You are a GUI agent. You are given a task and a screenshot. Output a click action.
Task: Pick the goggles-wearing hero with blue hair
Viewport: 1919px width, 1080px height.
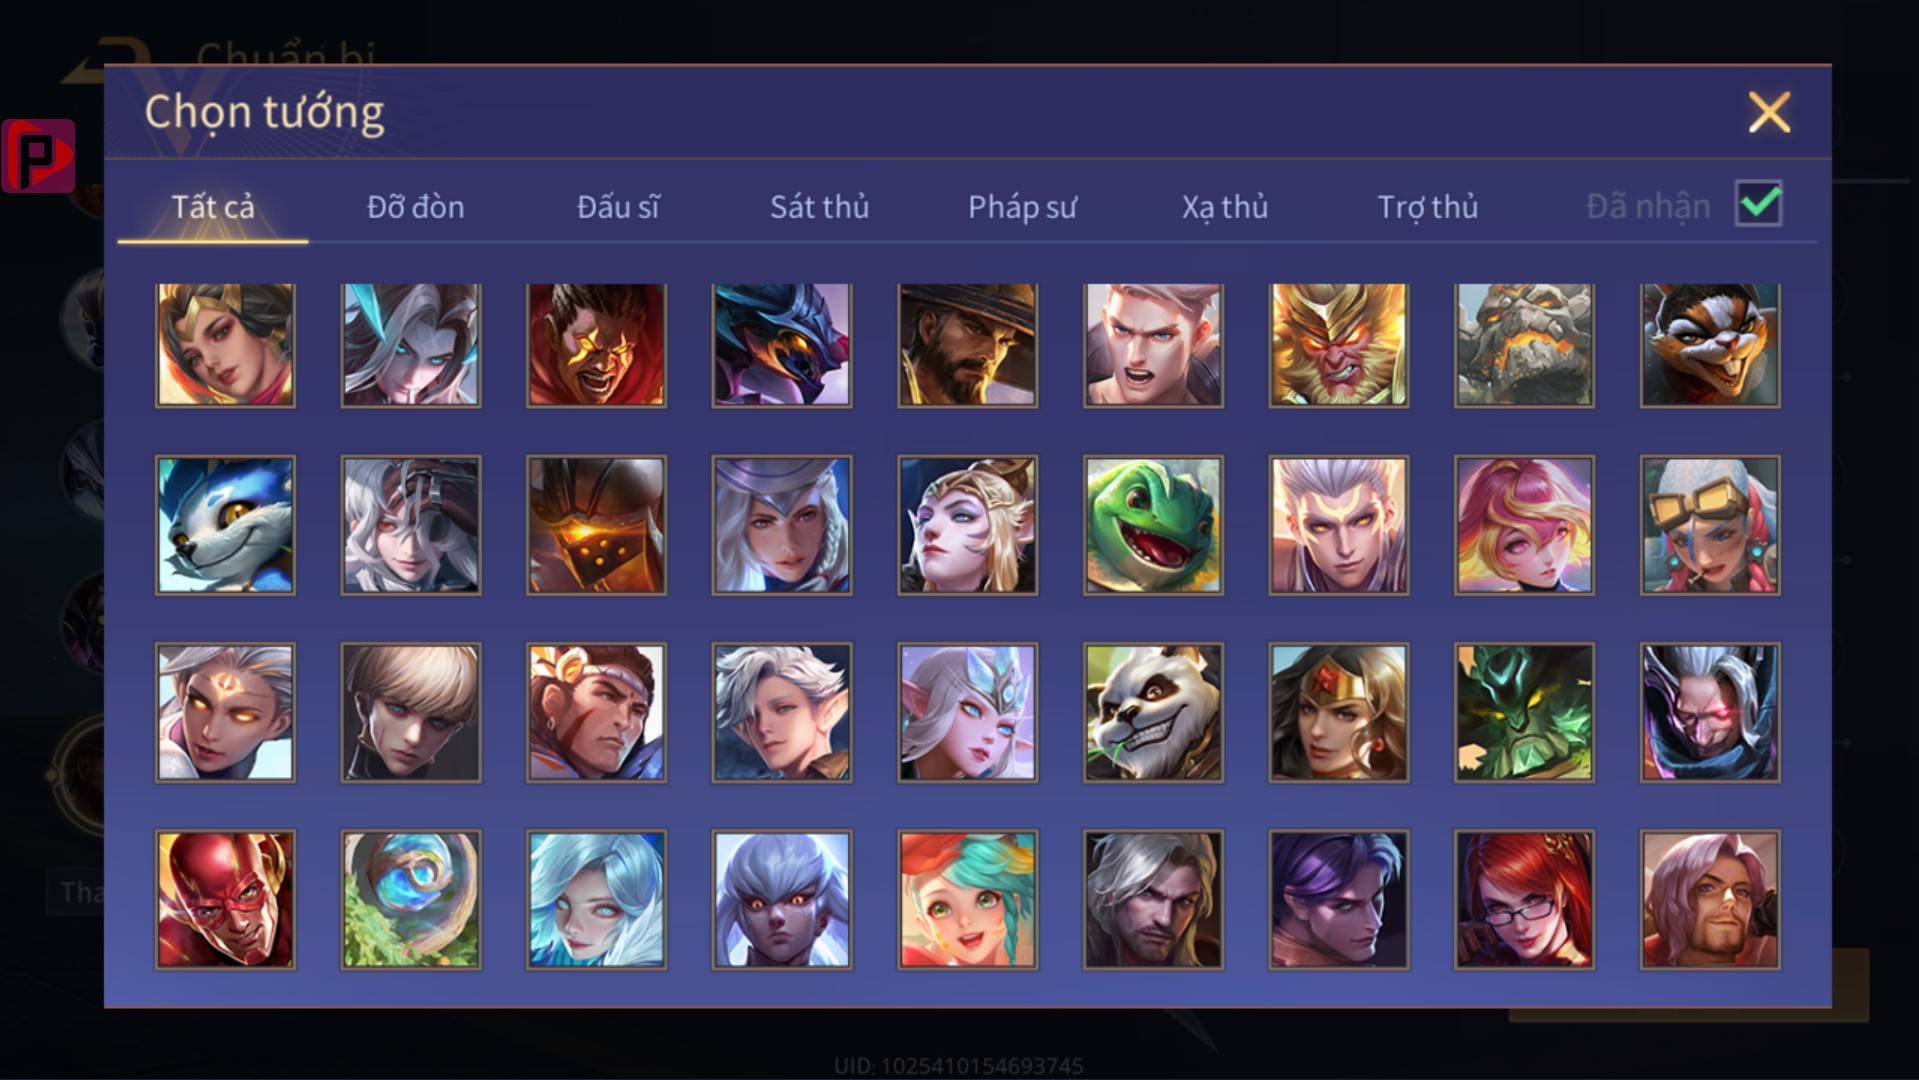click(x=1710, y=525)
